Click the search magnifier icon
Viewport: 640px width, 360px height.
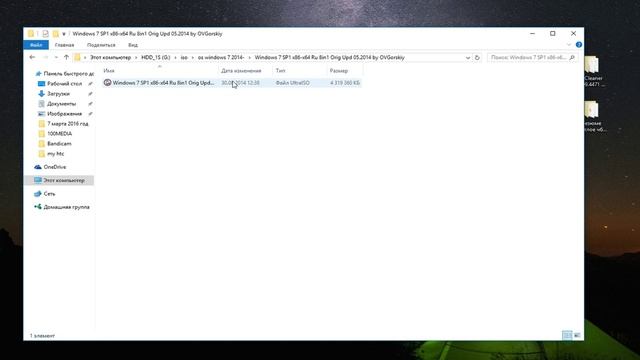tap(572, 58)
